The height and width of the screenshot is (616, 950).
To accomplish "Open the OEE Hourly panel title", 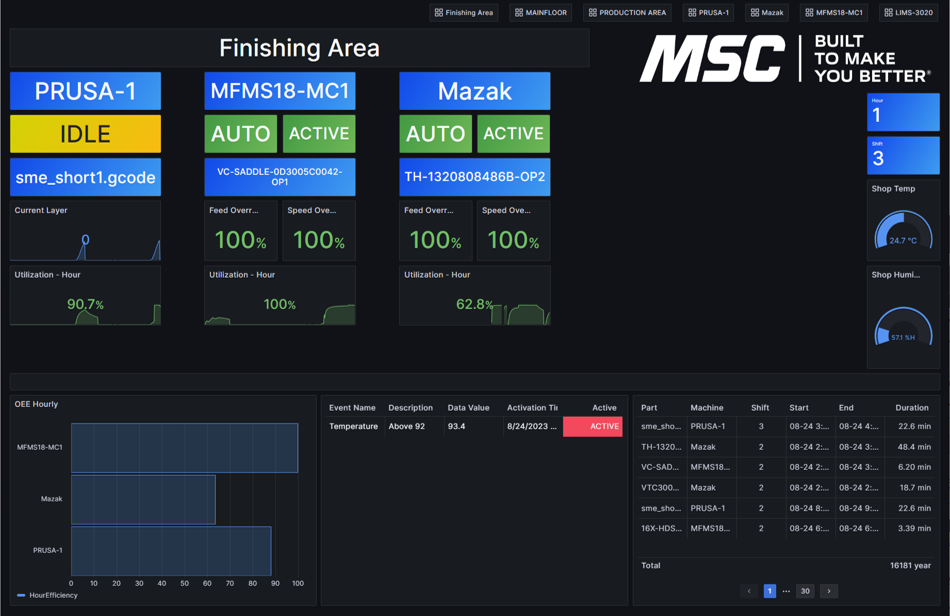I will pyautogui.click(x=36, y=404).
